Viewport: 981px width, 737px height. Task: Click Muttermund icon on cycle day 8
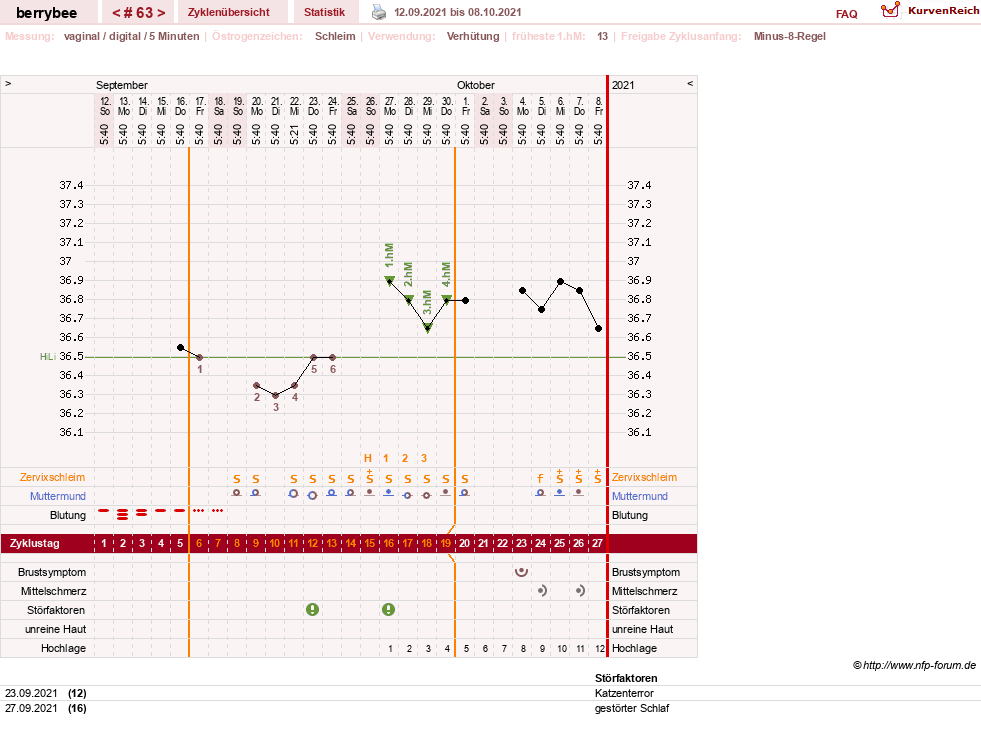tap(236, 493)
